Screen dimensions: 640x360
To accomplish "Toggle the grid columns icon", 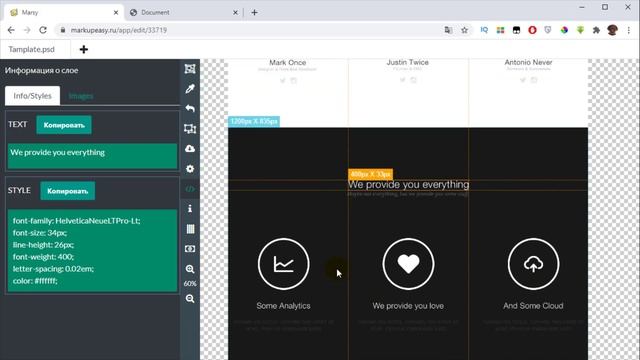I will click(190, 229).
